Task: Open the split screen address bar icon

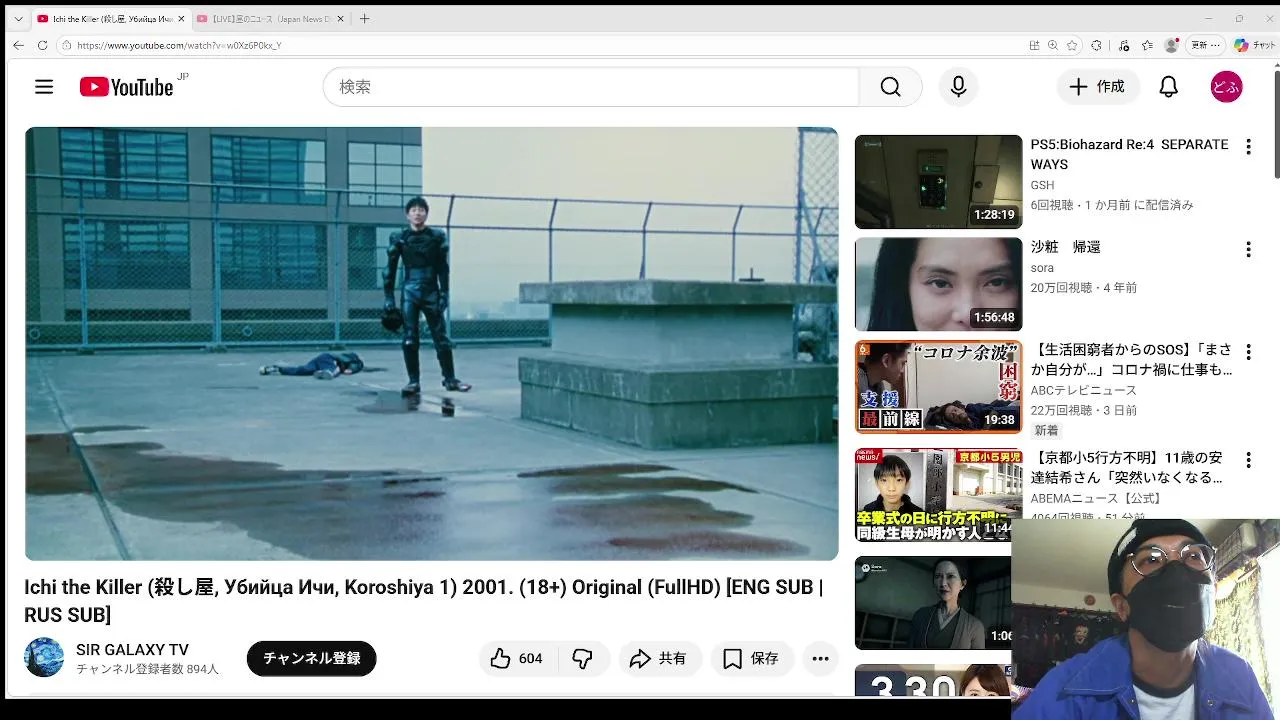Action: point(1034,45)
